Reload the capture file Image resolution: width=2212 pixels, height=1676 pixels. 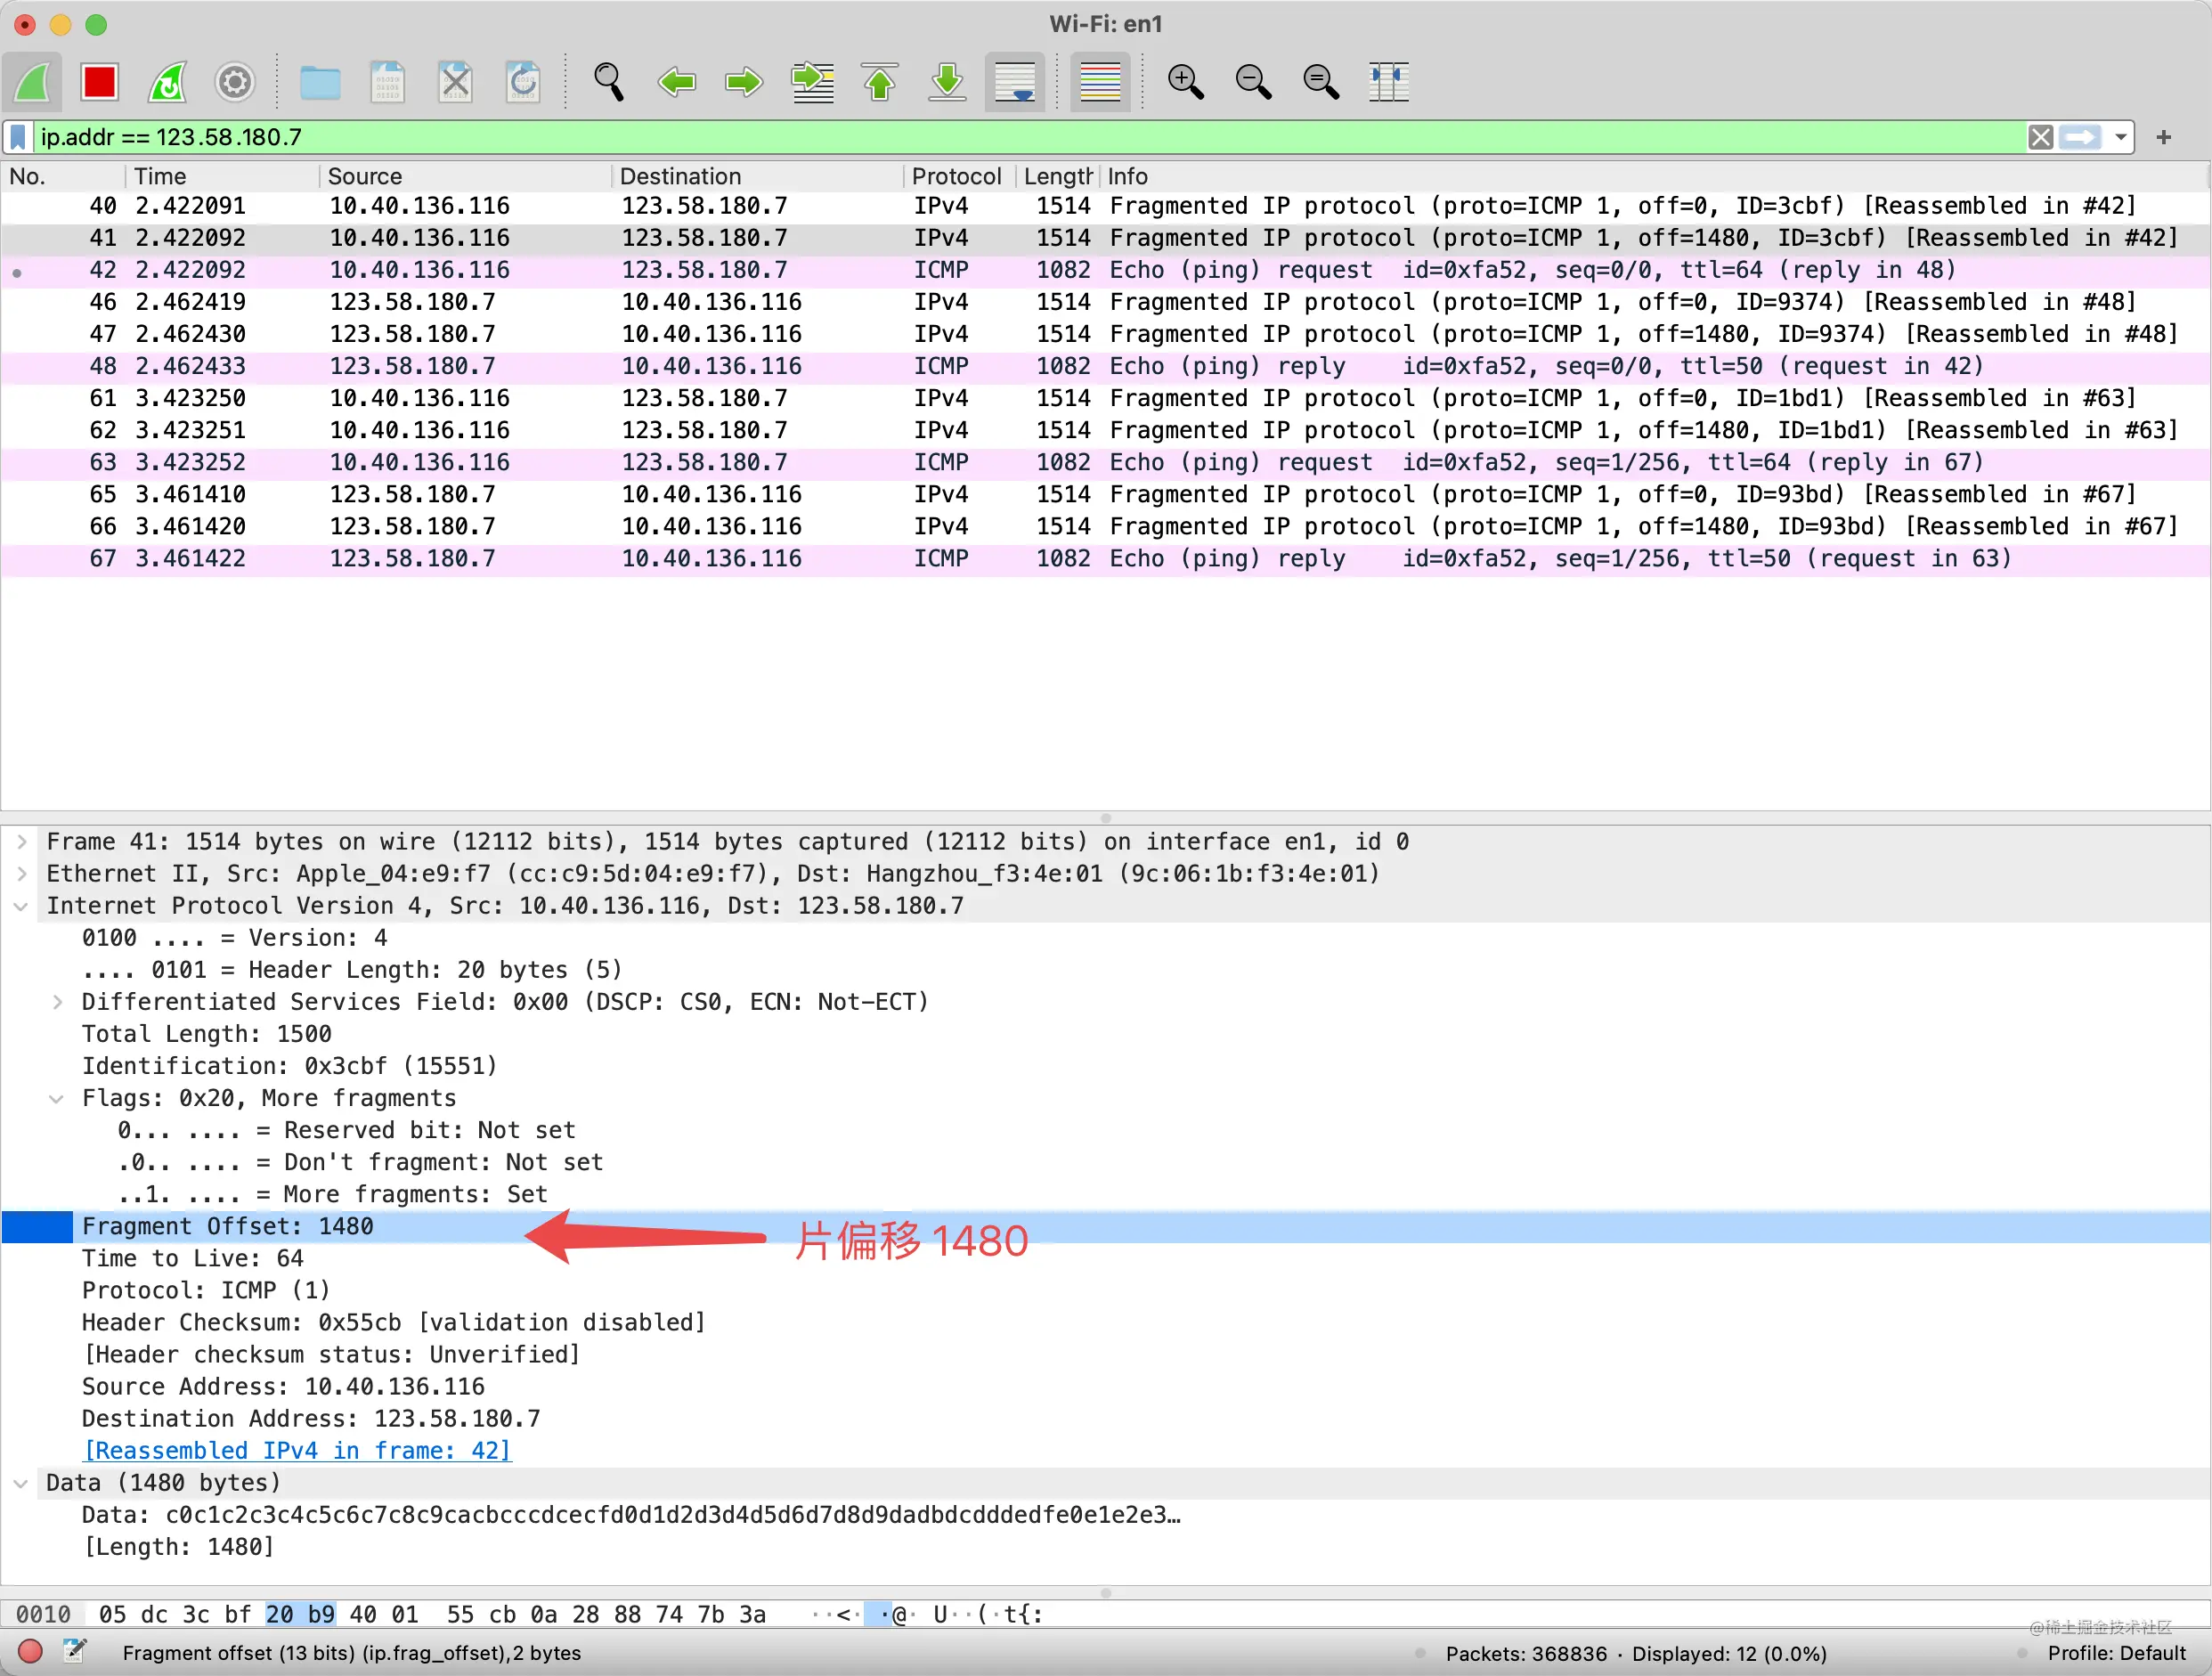[x=523, y=82]
